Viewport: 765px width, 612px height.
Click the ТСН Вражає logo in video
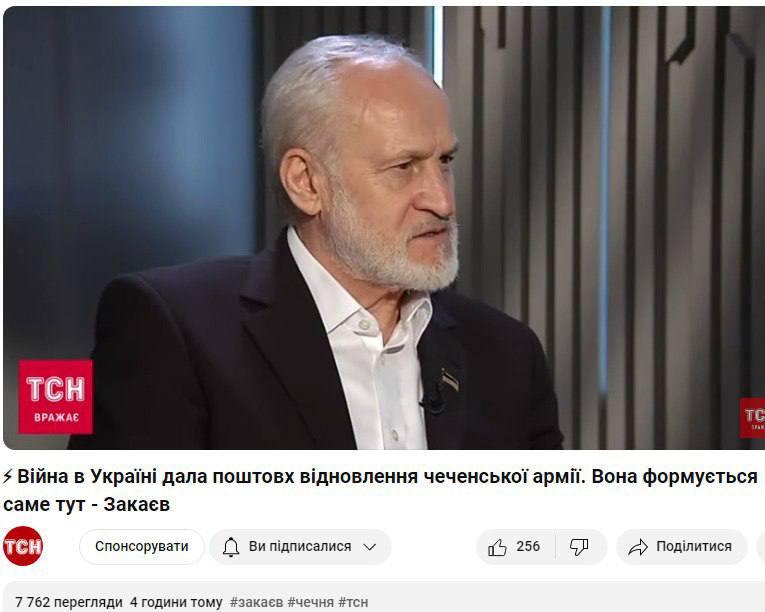(x=56, y=397)
